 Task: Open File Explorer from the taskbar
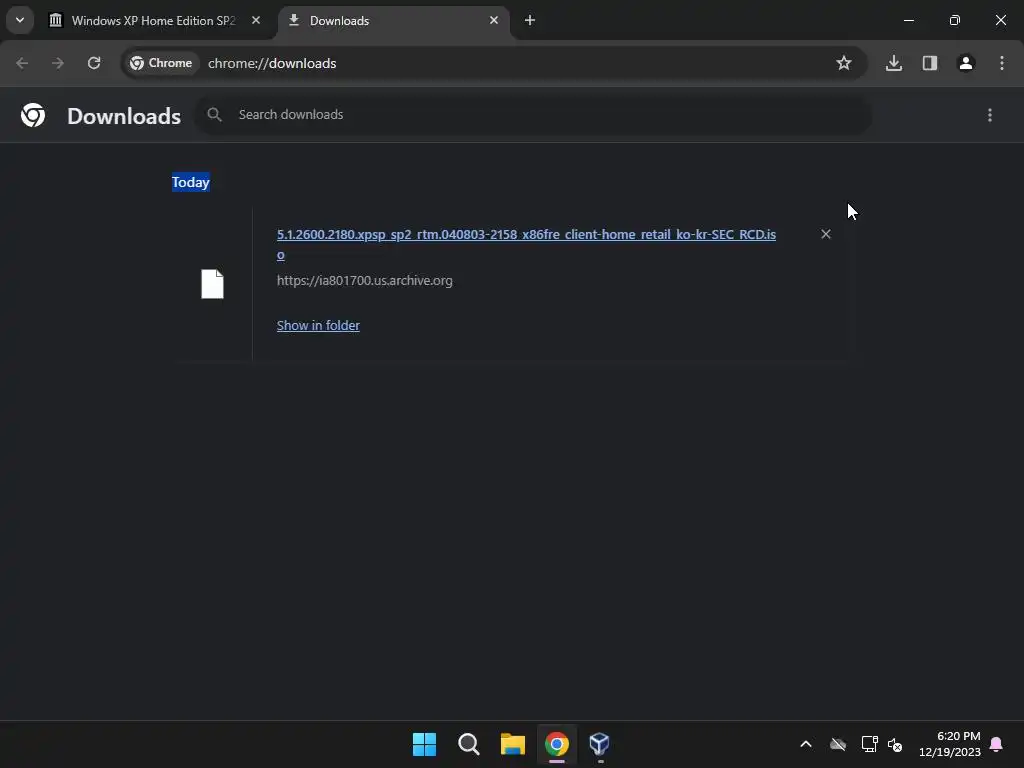pyautogui.click(x=513, y=744)
